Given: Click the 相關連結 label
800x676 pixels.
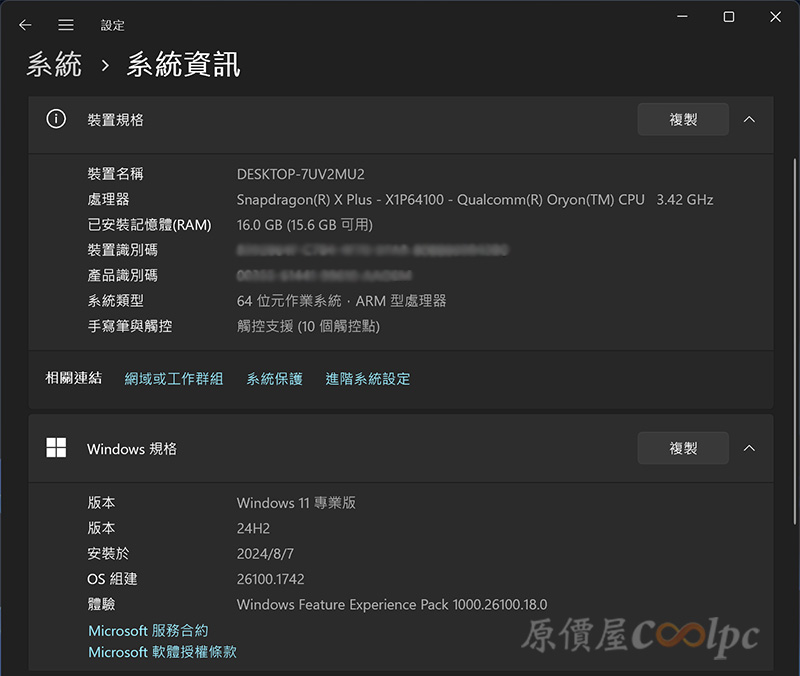Looking at the screenshot, I should (73, 378).
